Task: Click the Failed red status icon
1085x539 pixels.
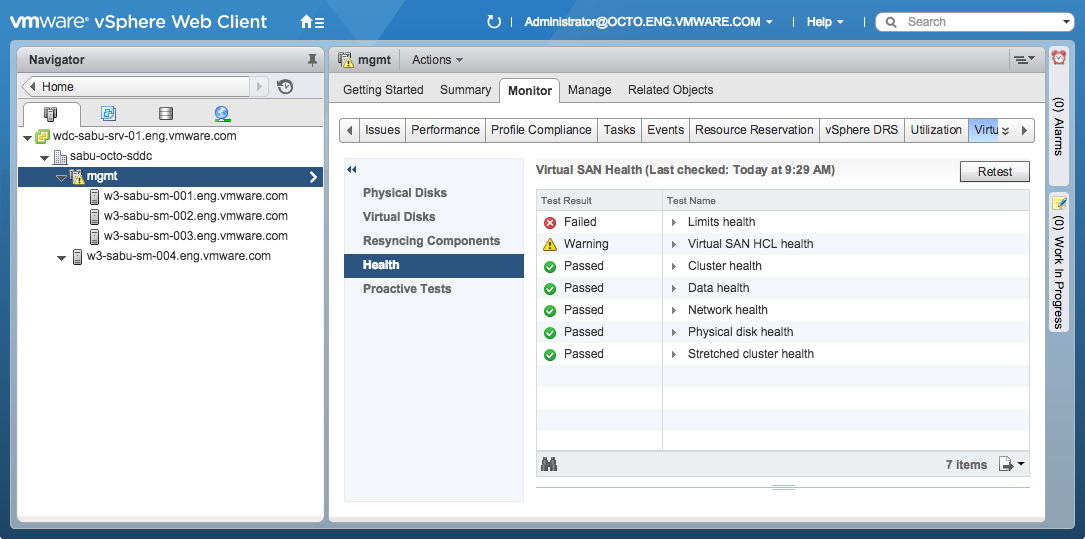Action: coord(550,222)
